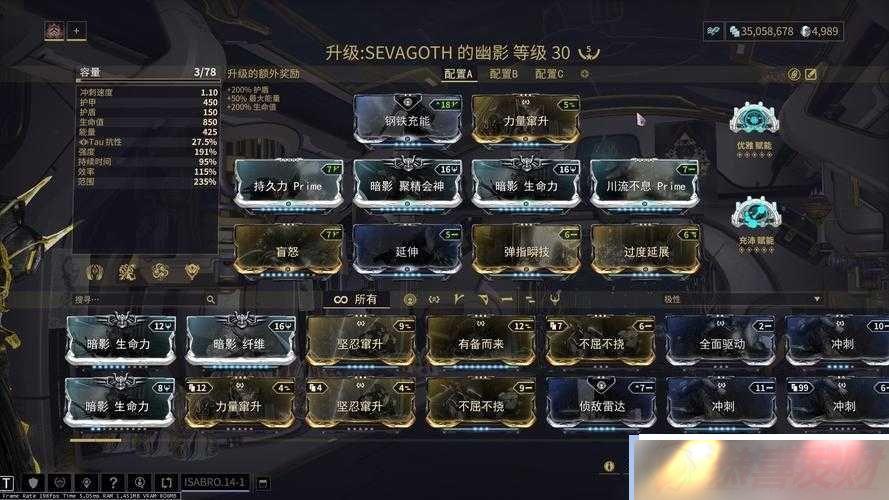This screenshot has width=889, height=500.
Task: Select the 充沛赋能 arcane slot icon
Action: 756,214
